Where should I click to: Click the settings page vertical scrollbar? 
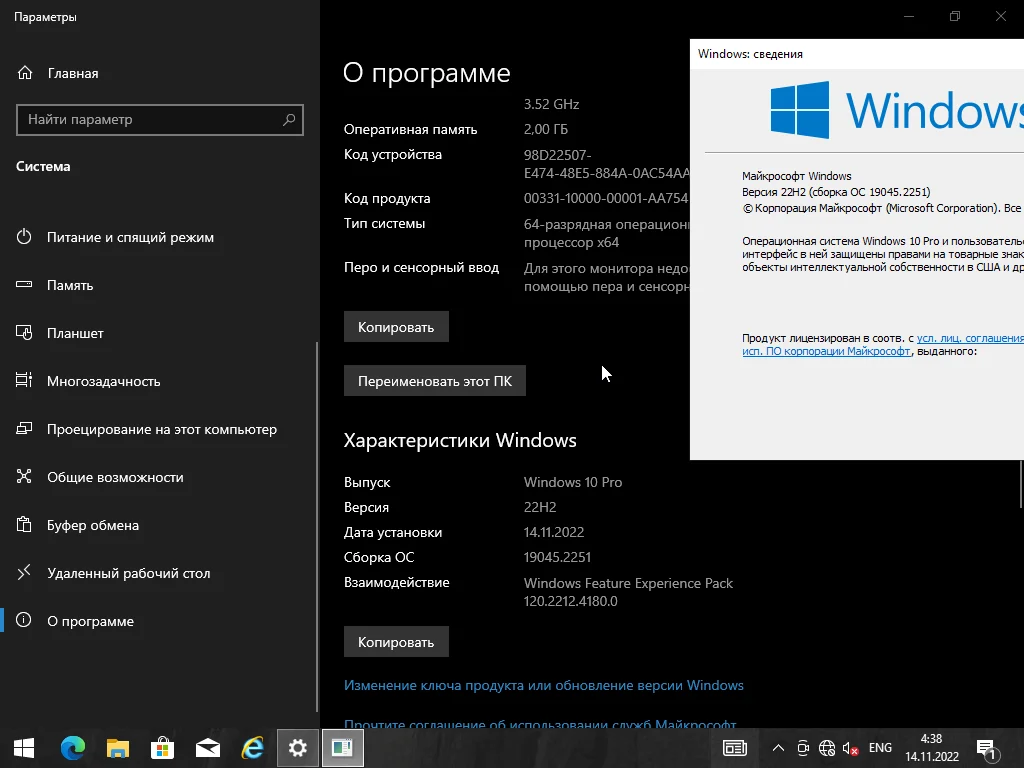tap(1021, 483)
